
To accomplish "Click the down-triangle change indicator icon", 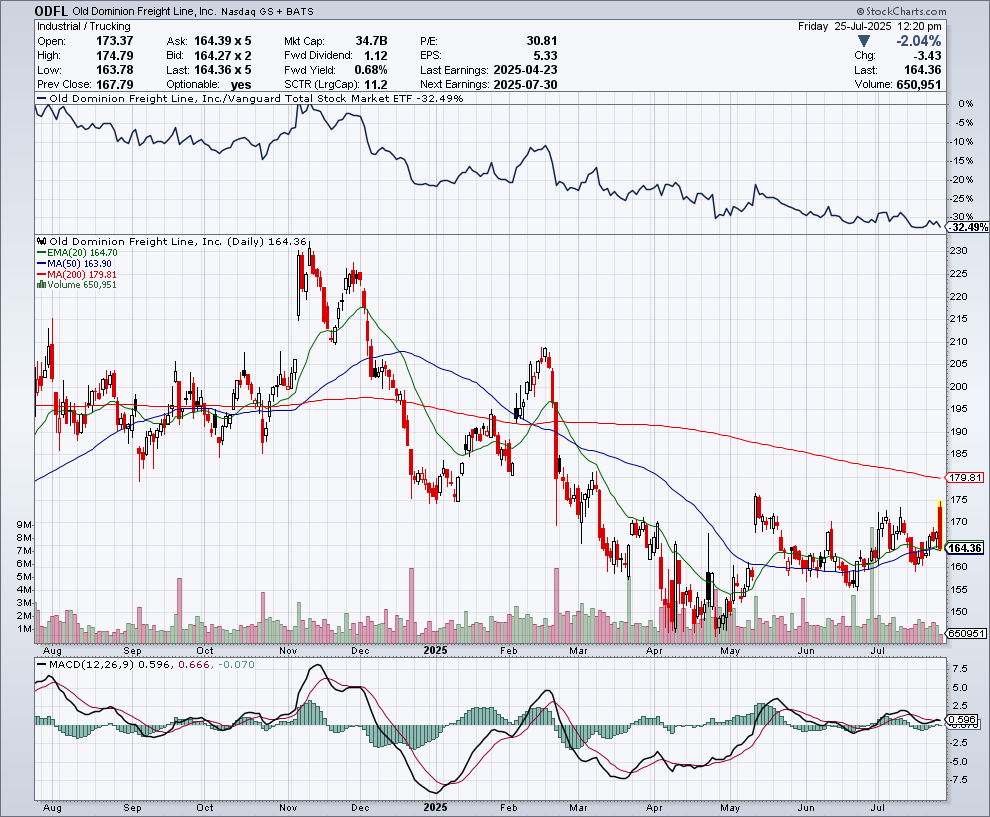I will [864, 41].
